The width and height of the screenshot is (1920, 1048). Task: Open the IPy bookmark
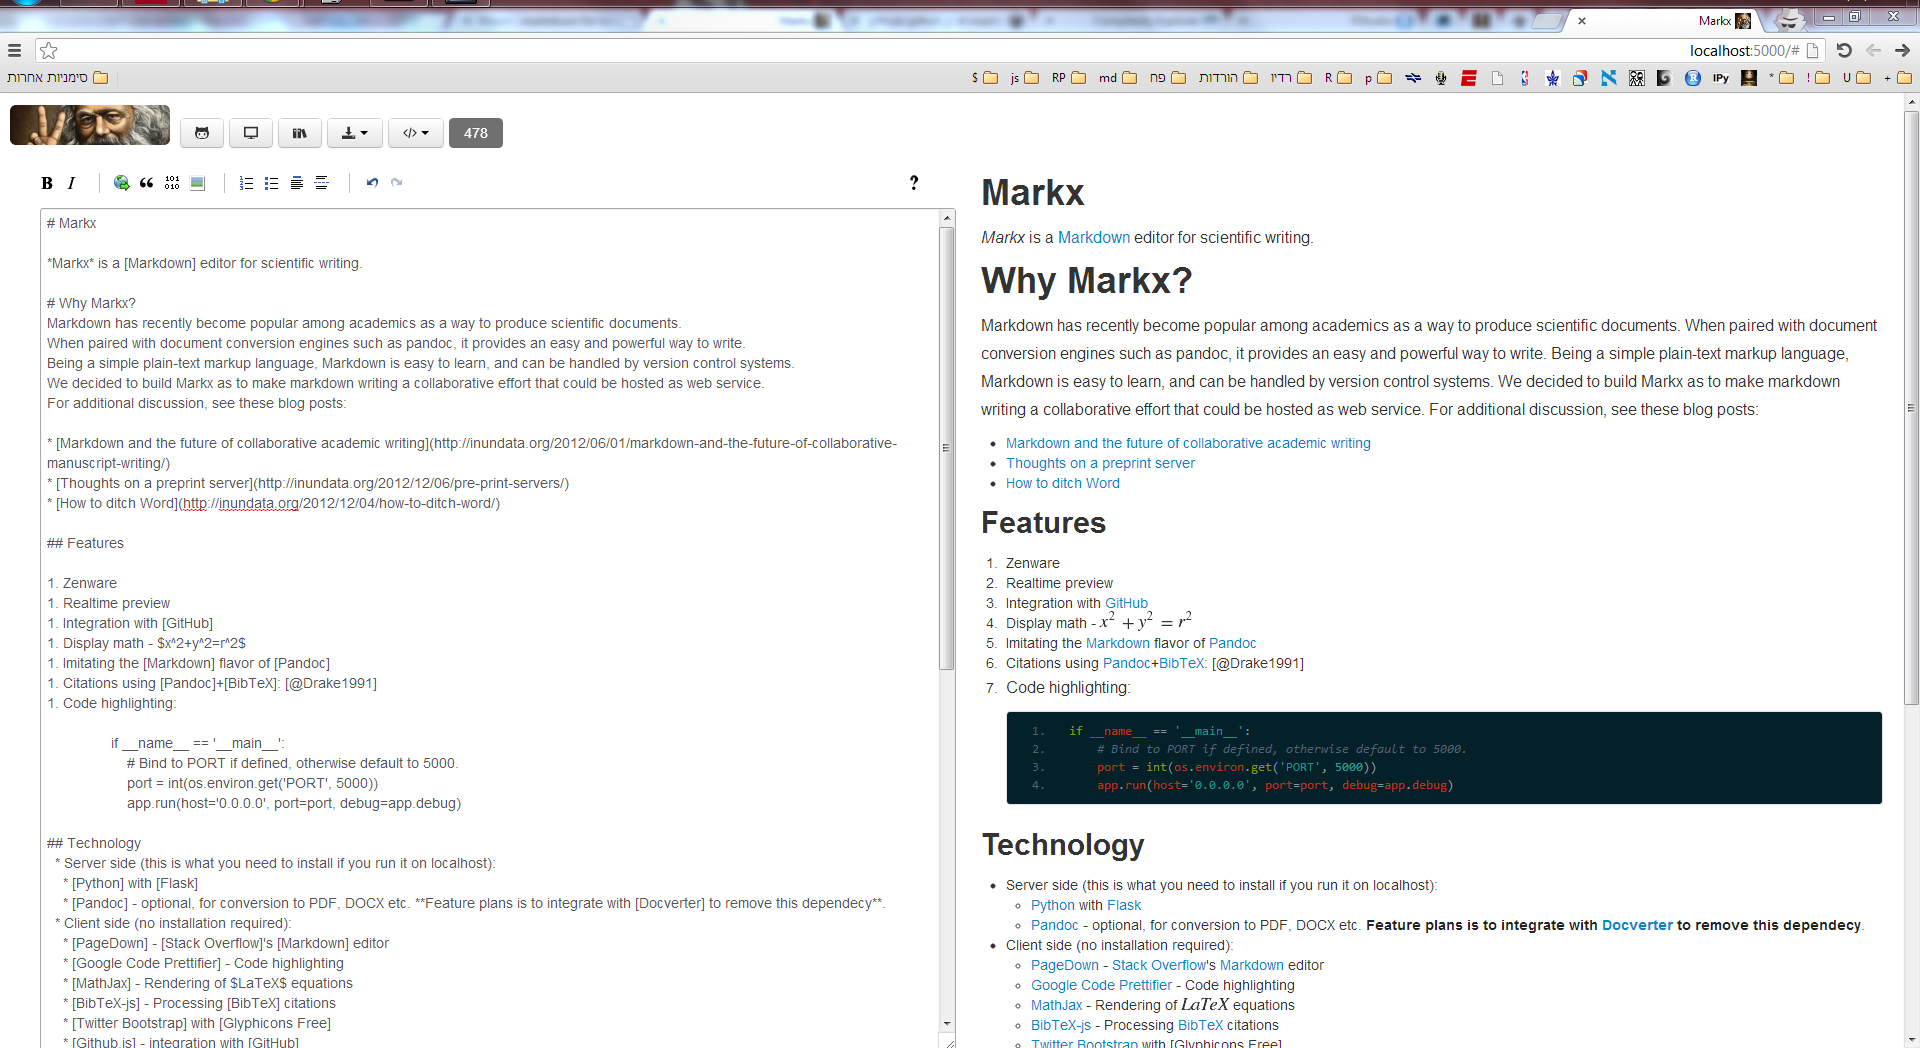pos(1721,78)
